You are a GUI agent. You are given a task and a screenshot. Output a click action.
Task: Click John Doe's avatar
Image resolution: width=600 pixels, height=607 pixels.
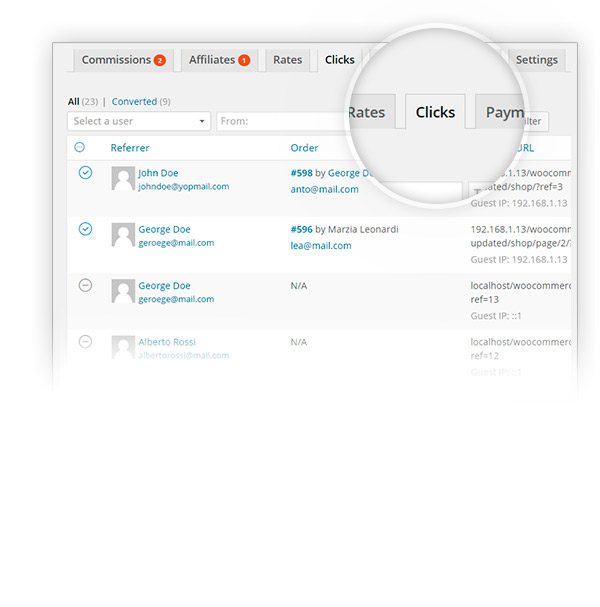point(123,178)
